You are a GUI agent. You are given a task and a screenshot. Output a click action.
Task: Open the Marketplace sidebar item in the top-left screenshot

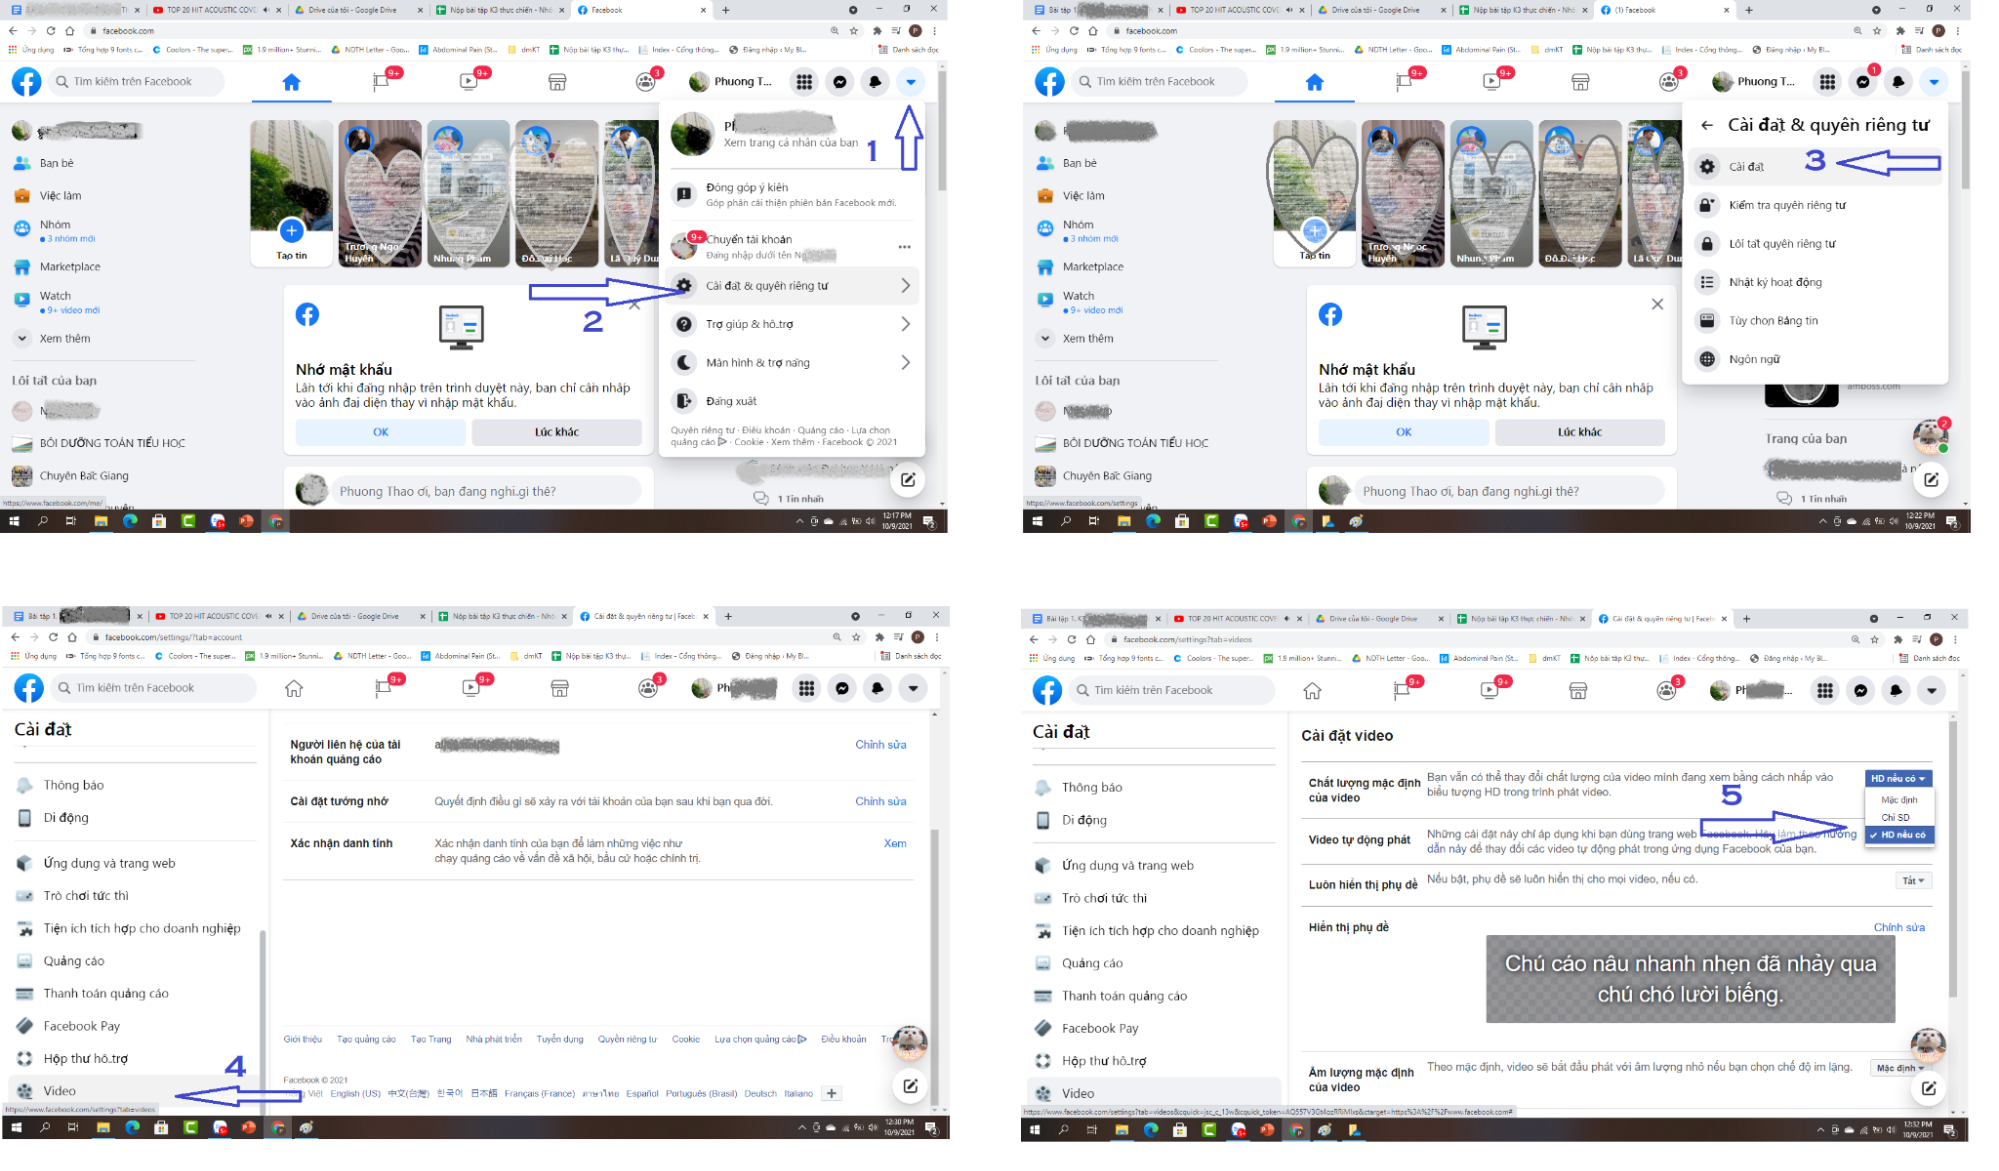coord(70,267)
